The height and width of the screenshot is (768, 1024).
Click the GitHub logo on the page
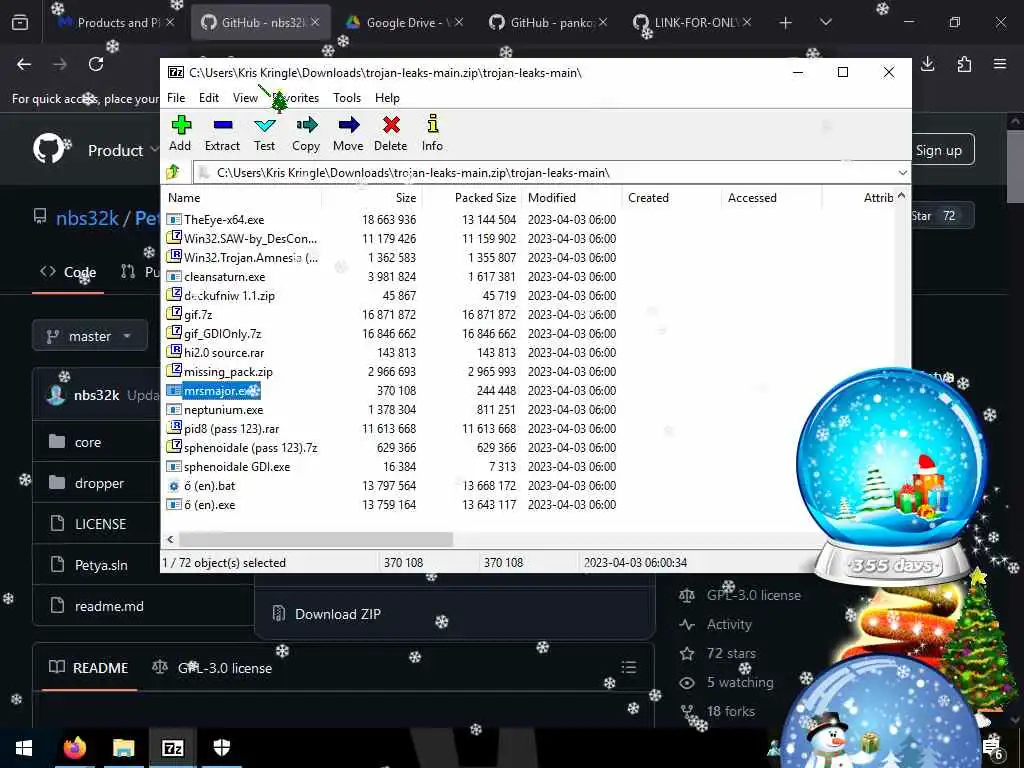[49, 149]
